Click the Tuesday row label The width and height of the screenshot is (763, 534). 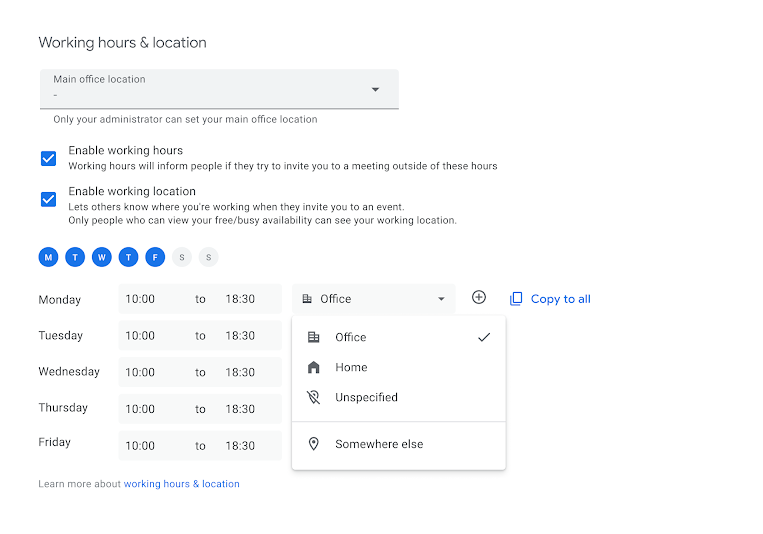click(61, 336)
